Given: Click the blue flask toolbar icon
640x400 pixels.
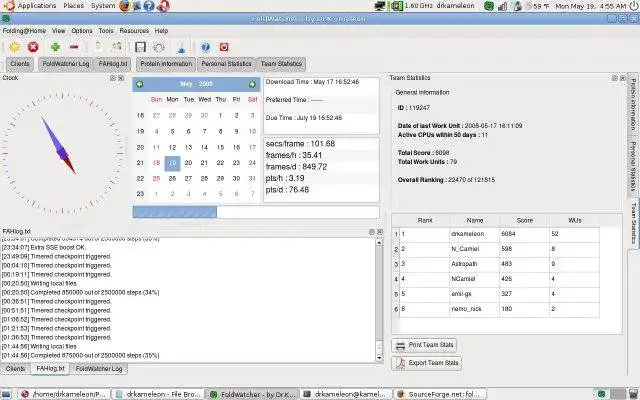Looking at the screenshot, I should tap(182, 47).
